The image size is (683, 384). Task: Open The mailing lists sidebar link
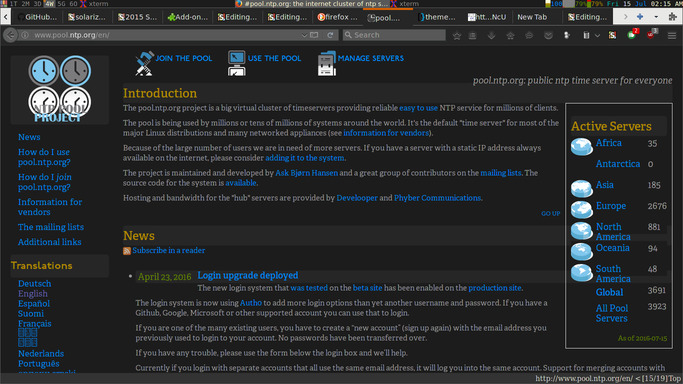(51, 227)
